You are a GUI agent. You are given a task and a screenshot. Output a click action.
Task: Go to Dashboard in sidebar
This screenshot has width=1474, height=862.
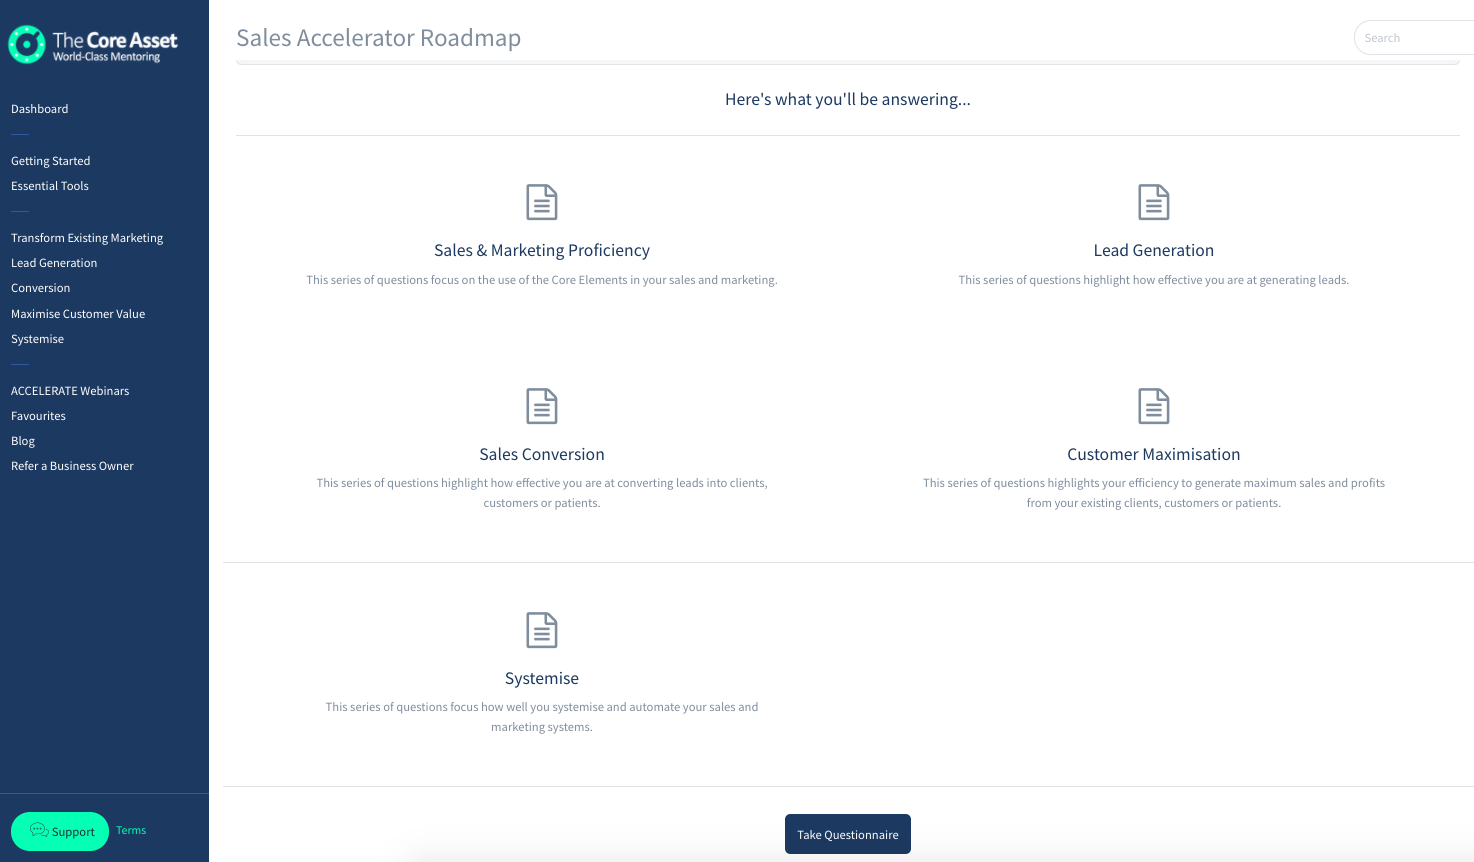tap(40, 109)
